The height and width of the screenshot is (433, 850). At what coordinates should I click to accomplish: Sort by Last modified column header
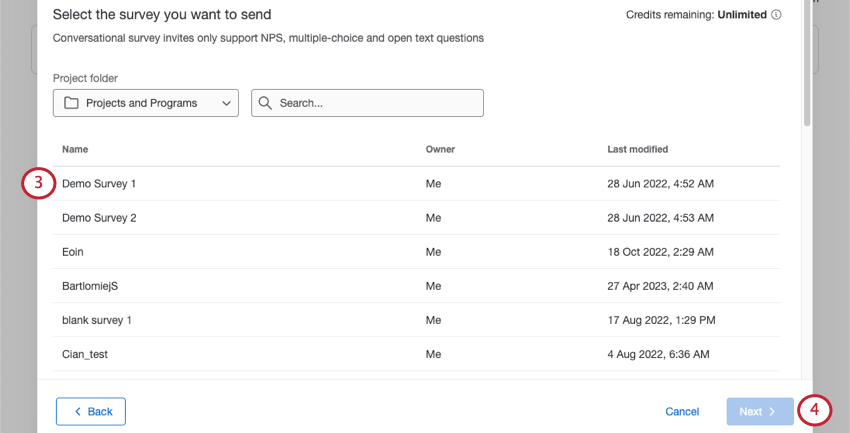point(637,149)
